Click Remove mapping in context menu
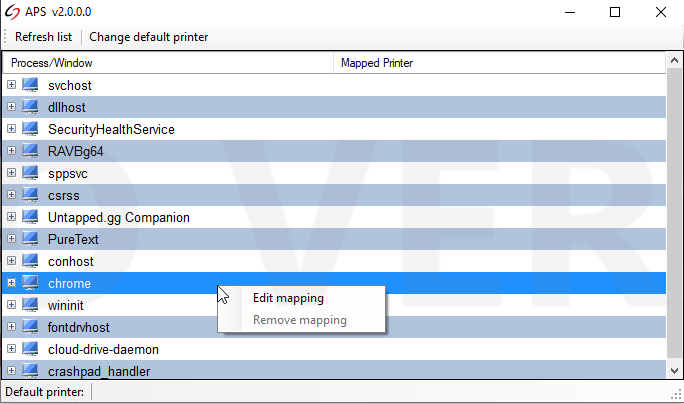This screenshot has width=684, height=404. pos(299,321)
